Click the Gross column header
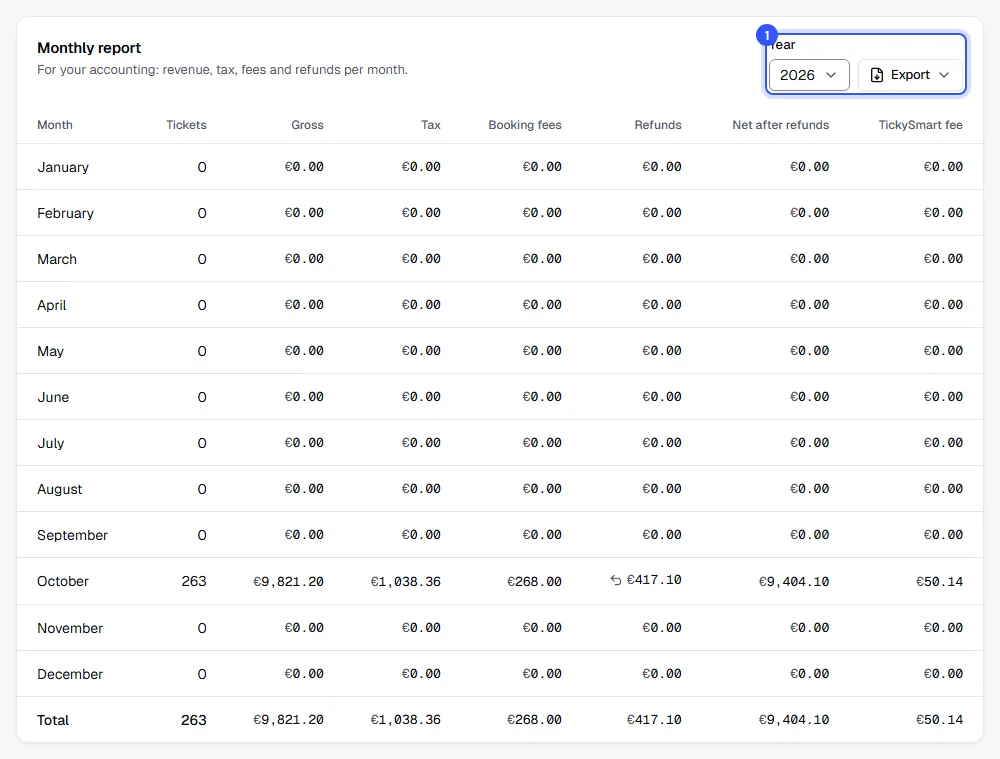This screenshot has height=759, width=1000. coord(307,125)
